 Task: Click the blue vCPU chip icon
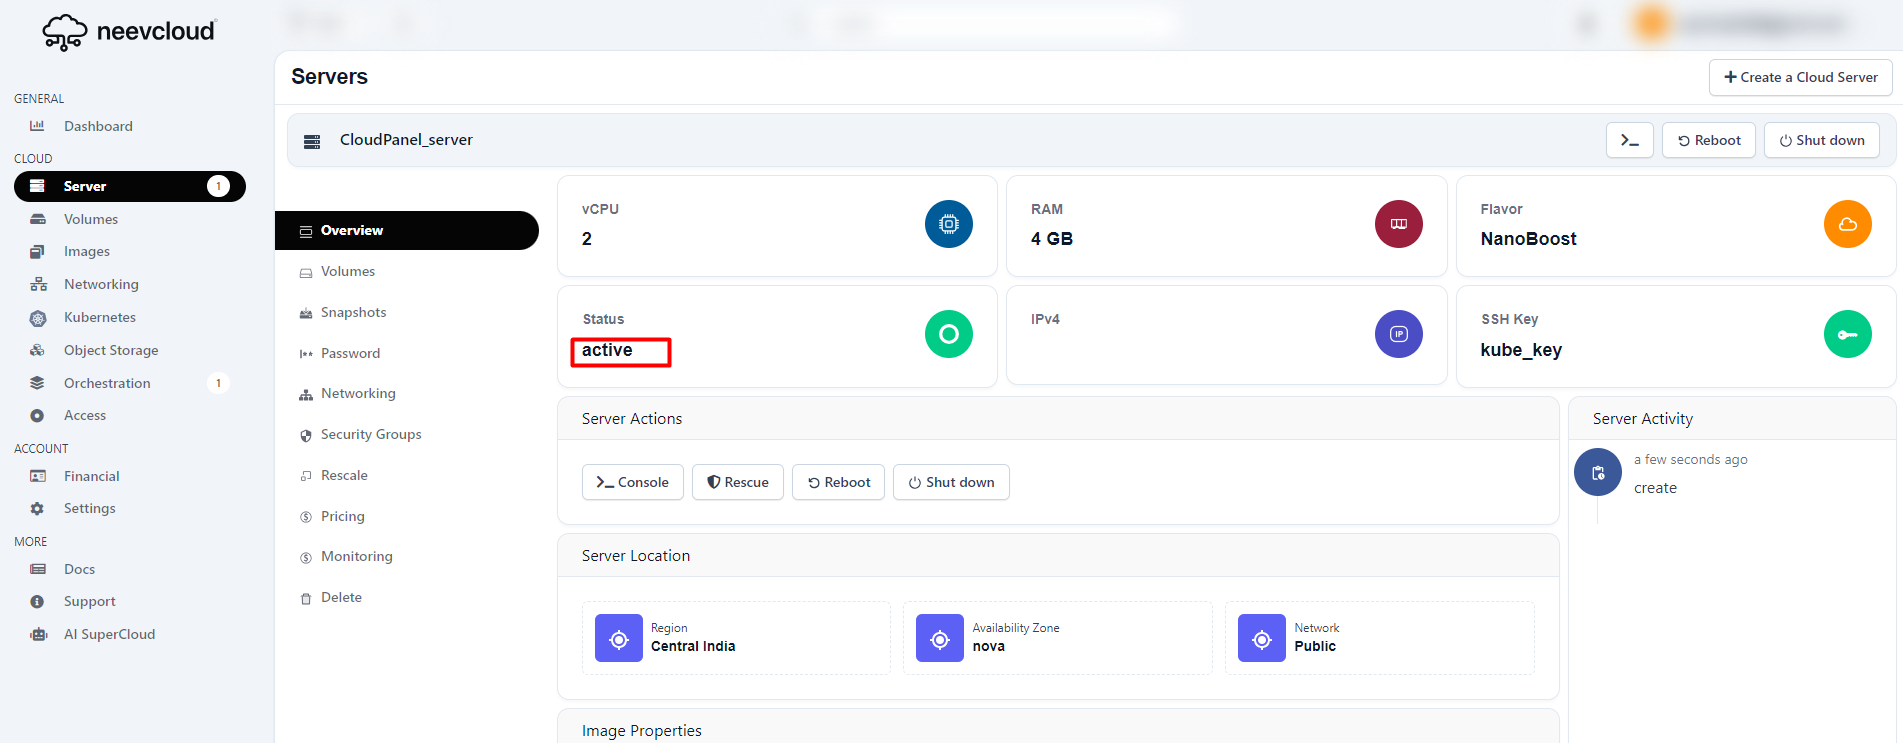click(x=948, y=224)
